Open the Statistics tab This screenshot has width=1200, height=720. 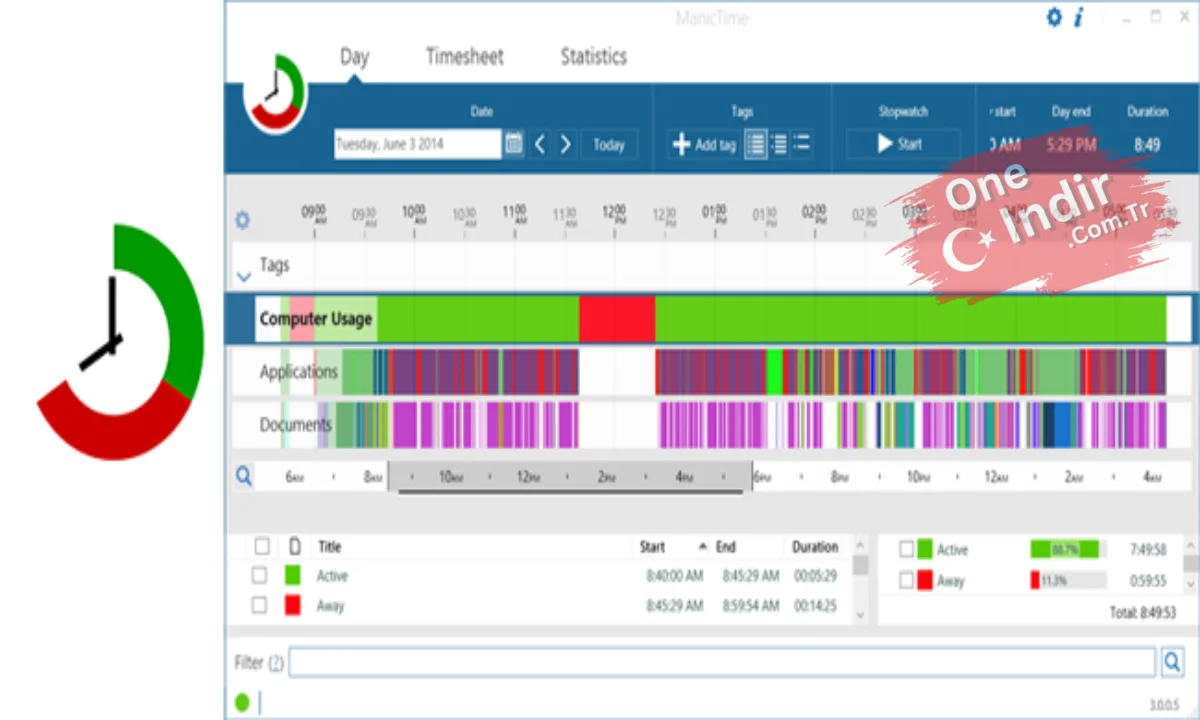(593, 57)
